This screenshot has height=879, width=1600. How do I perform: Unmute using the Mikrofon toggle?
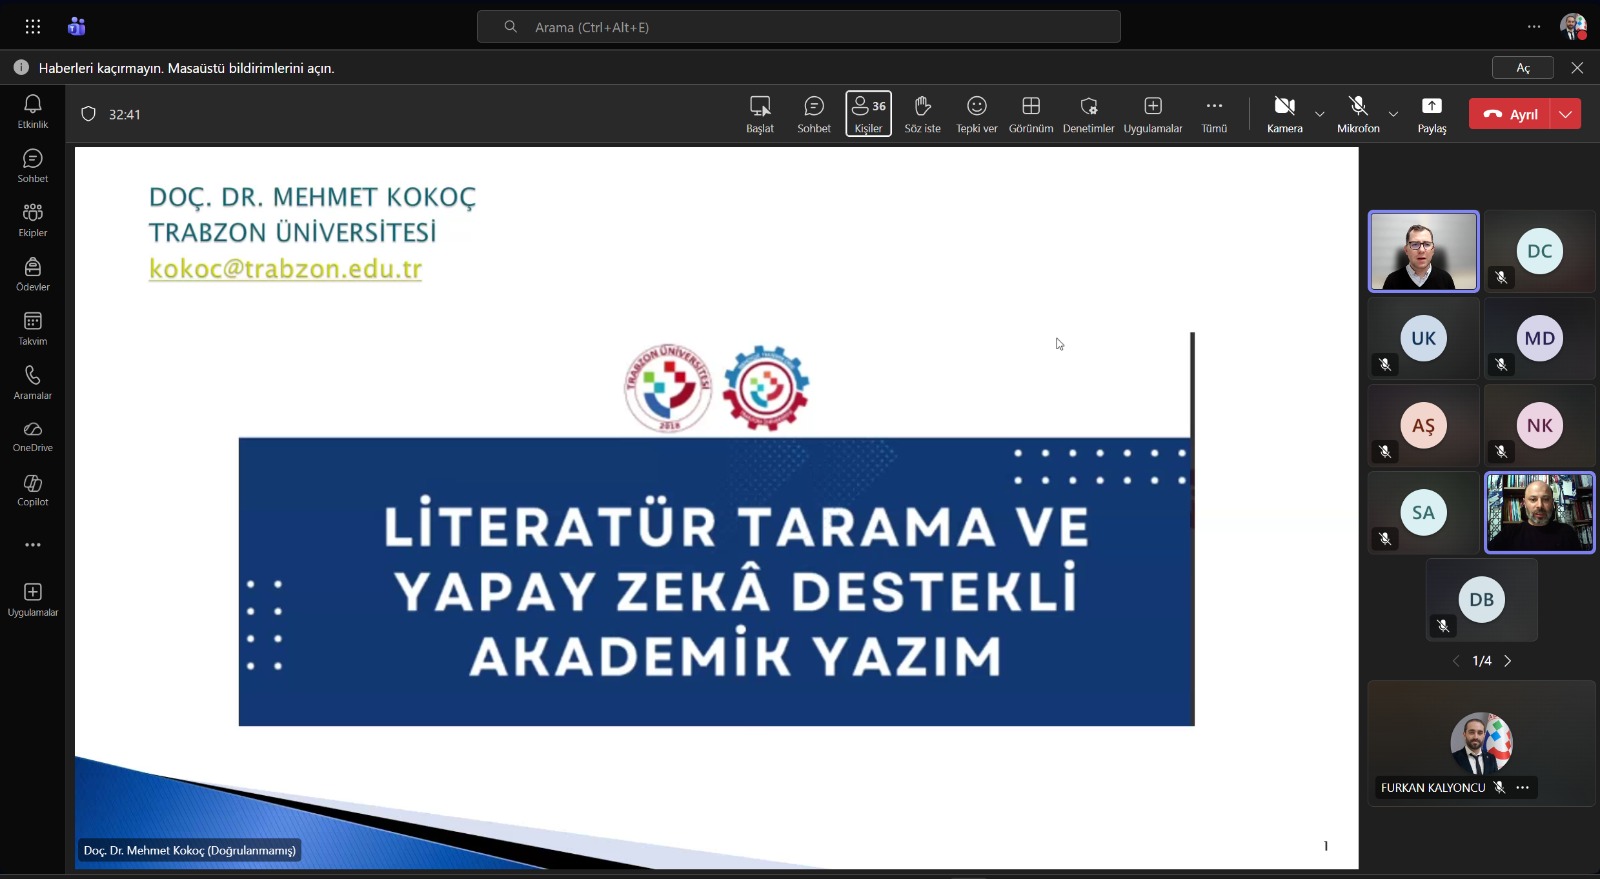(x=1357, y=114)
